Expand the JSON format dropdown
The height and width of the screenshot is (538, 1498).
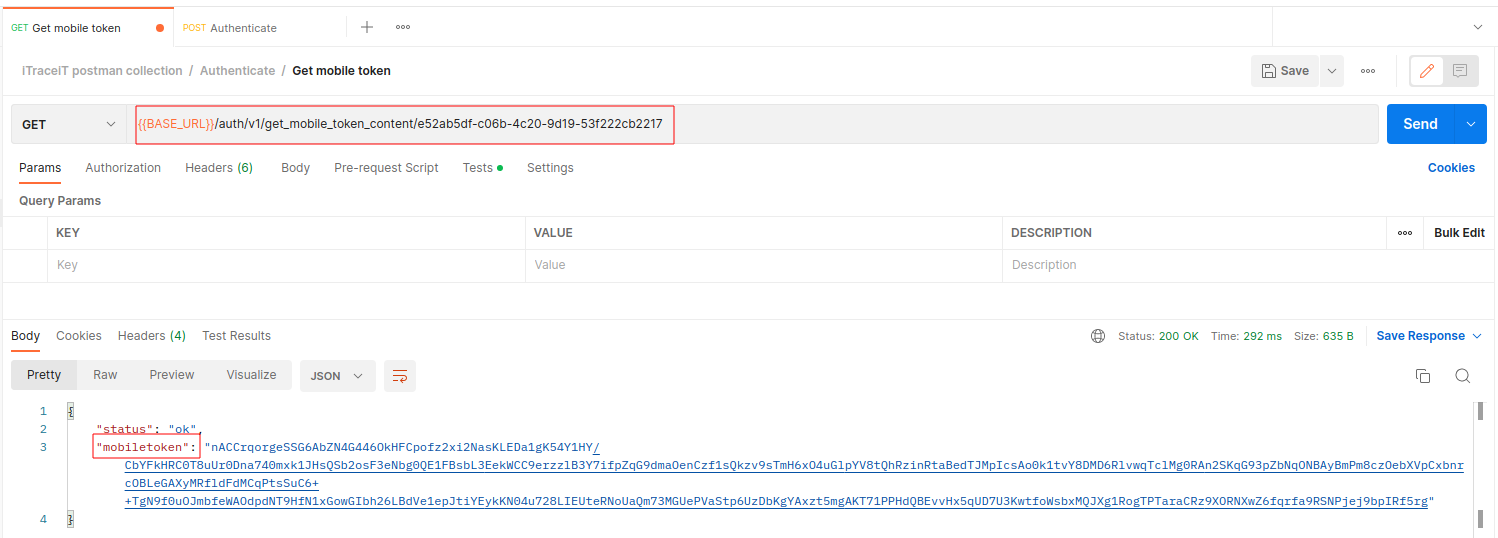click(x=337, y=376)
